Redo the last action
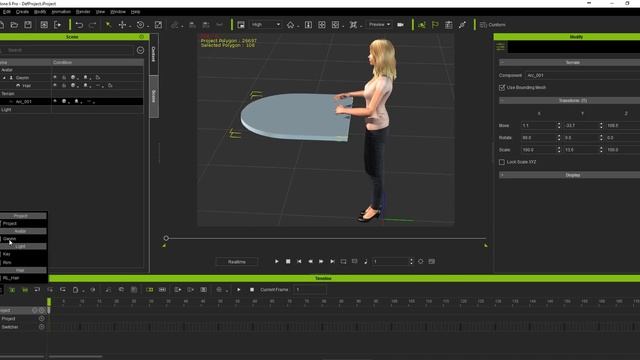The height and width of the screenshot is (360, 640). click(x=93, y=25)
